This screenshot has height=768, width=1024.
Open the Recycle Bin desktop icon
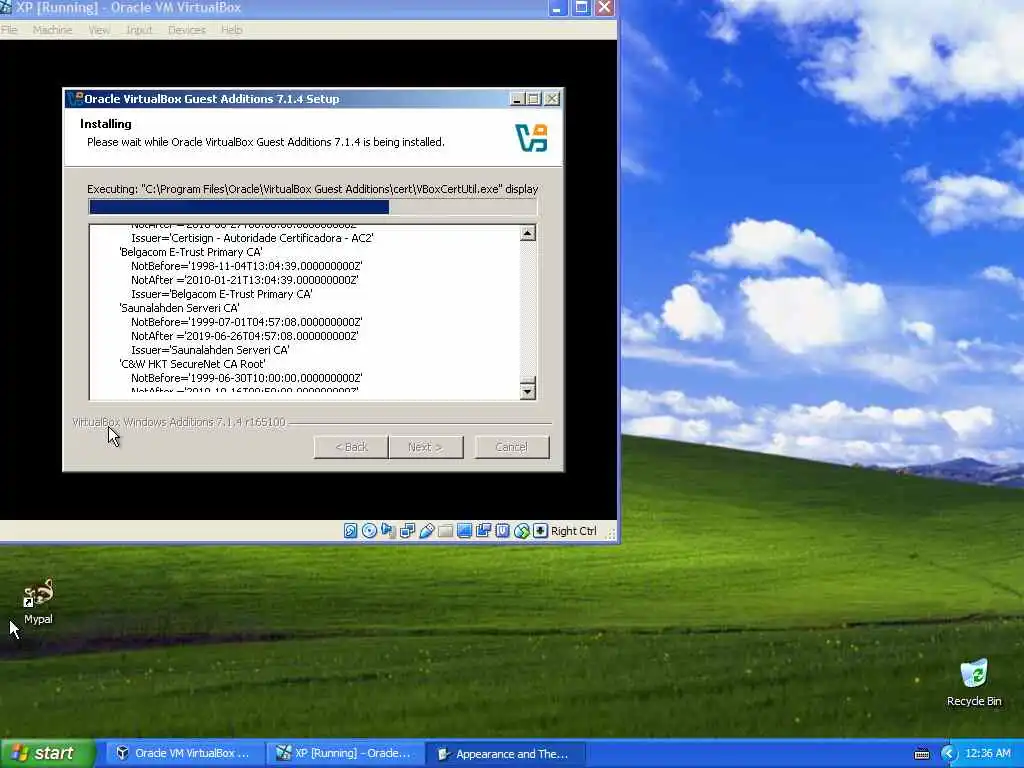pos(974,674)
